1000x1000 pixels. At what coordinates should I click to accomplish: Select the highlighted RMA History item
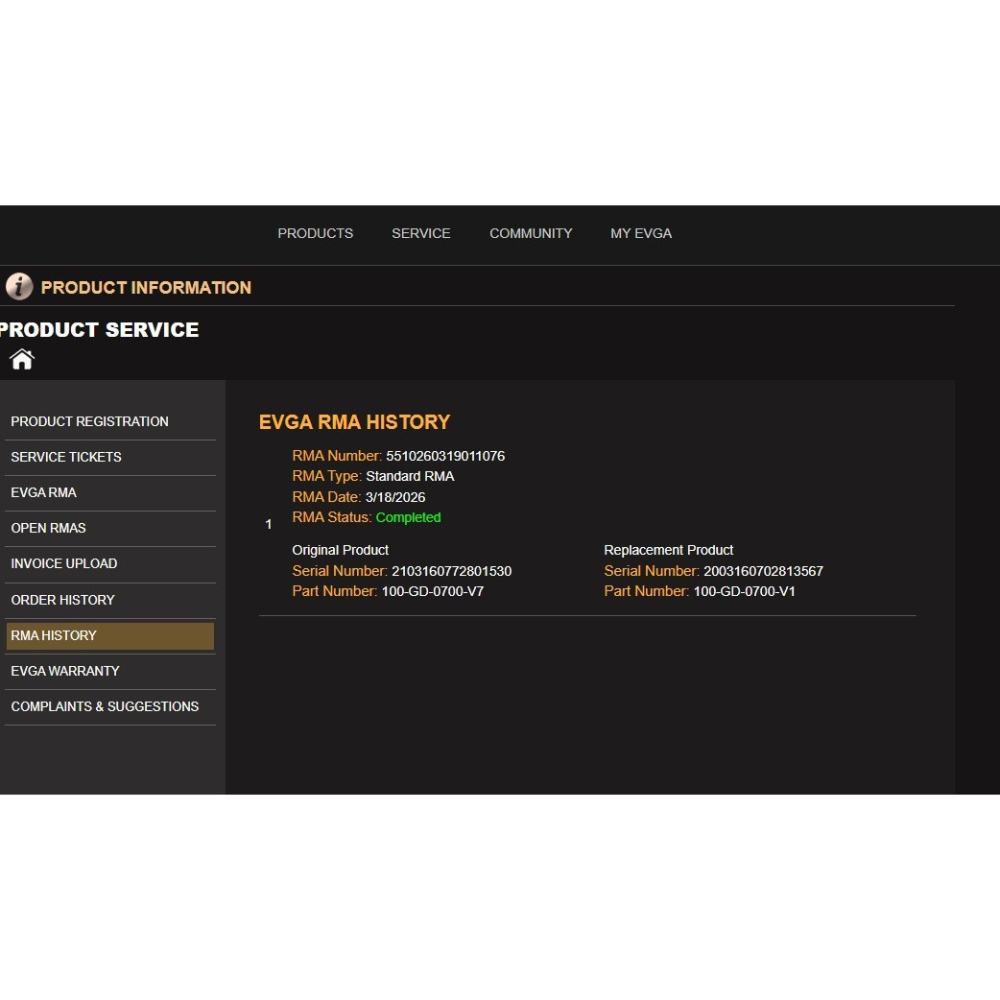(110, 636)
